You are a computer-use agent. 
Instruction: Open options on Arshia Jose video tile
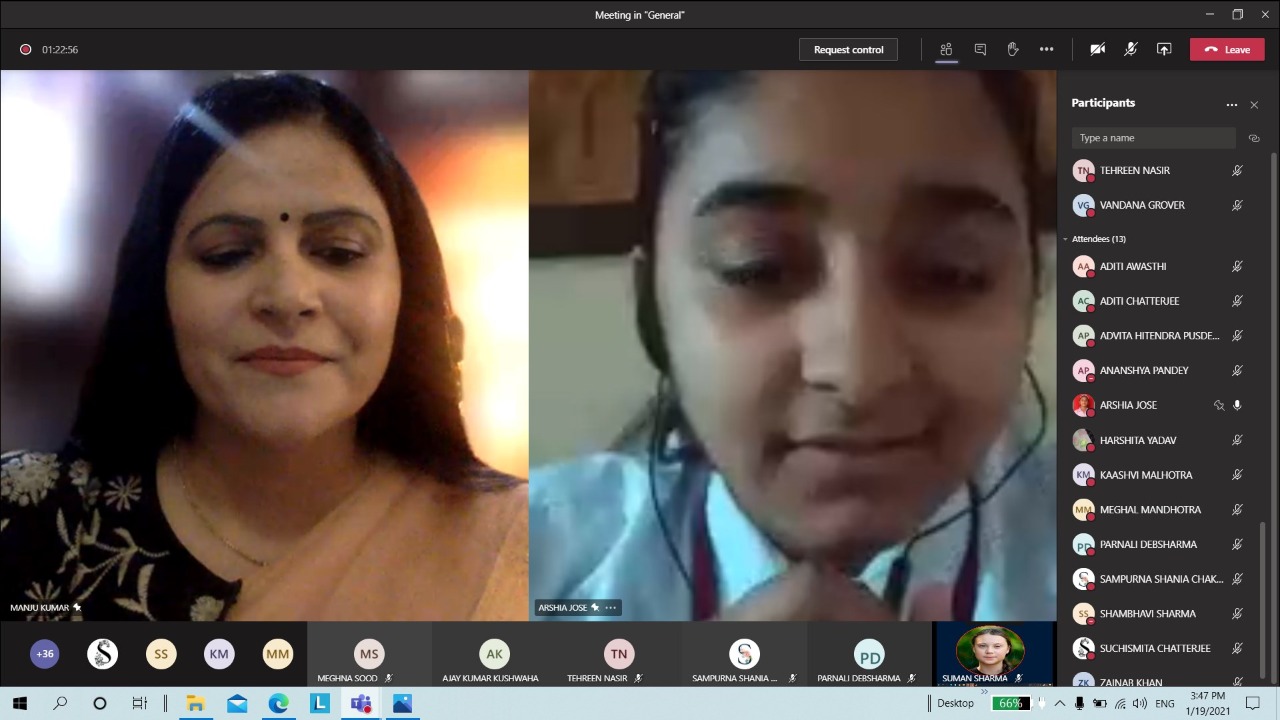[611, 607]
